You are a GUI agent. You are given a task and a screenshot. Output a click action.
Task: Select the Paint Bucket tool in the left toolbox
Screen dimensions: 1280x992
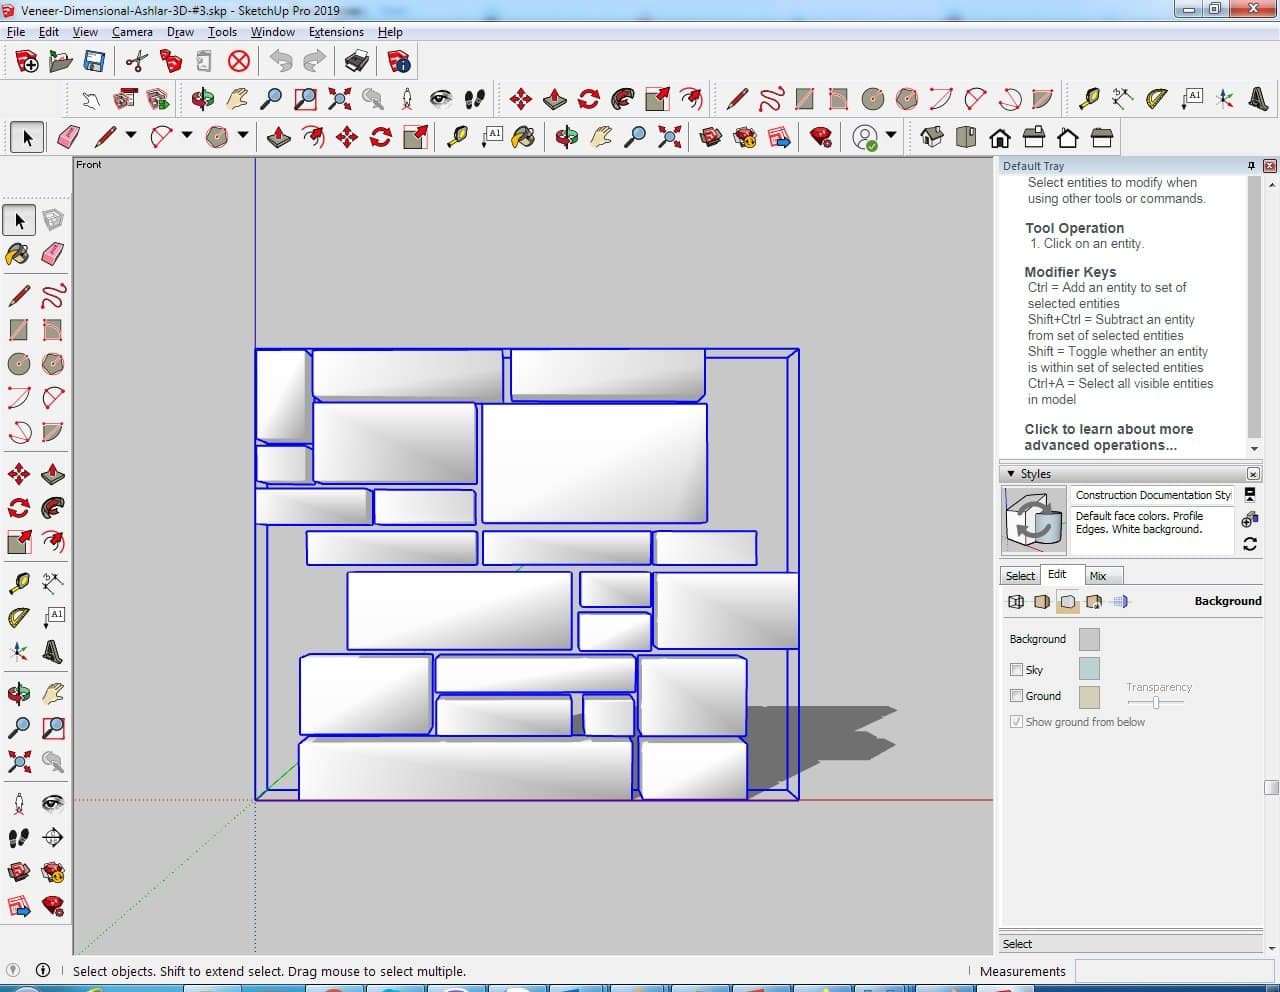[x=18, y=254]
